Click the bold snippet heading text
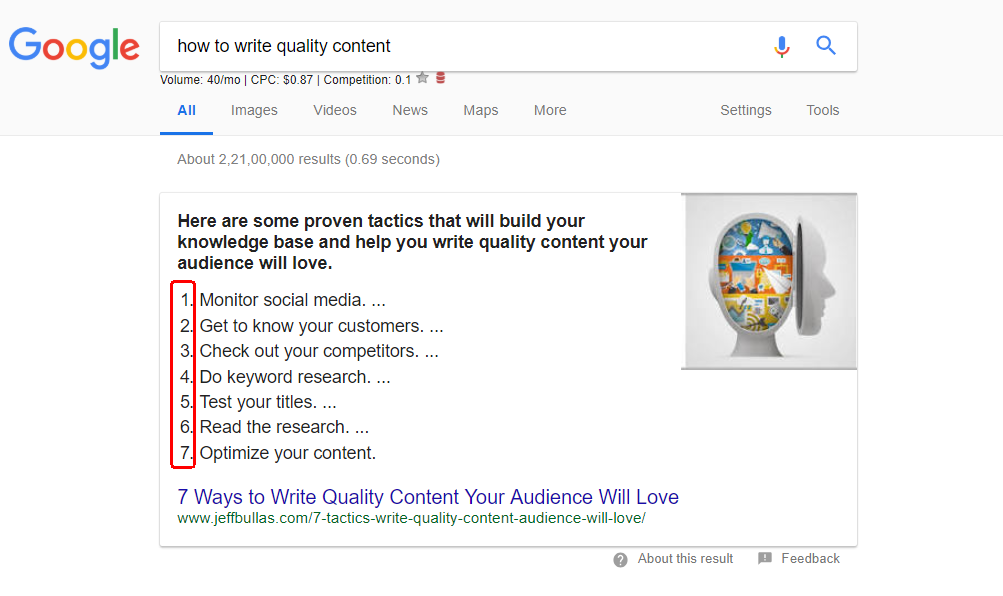The width and height of the screenshot is (1003, 596). click(412, 242)
